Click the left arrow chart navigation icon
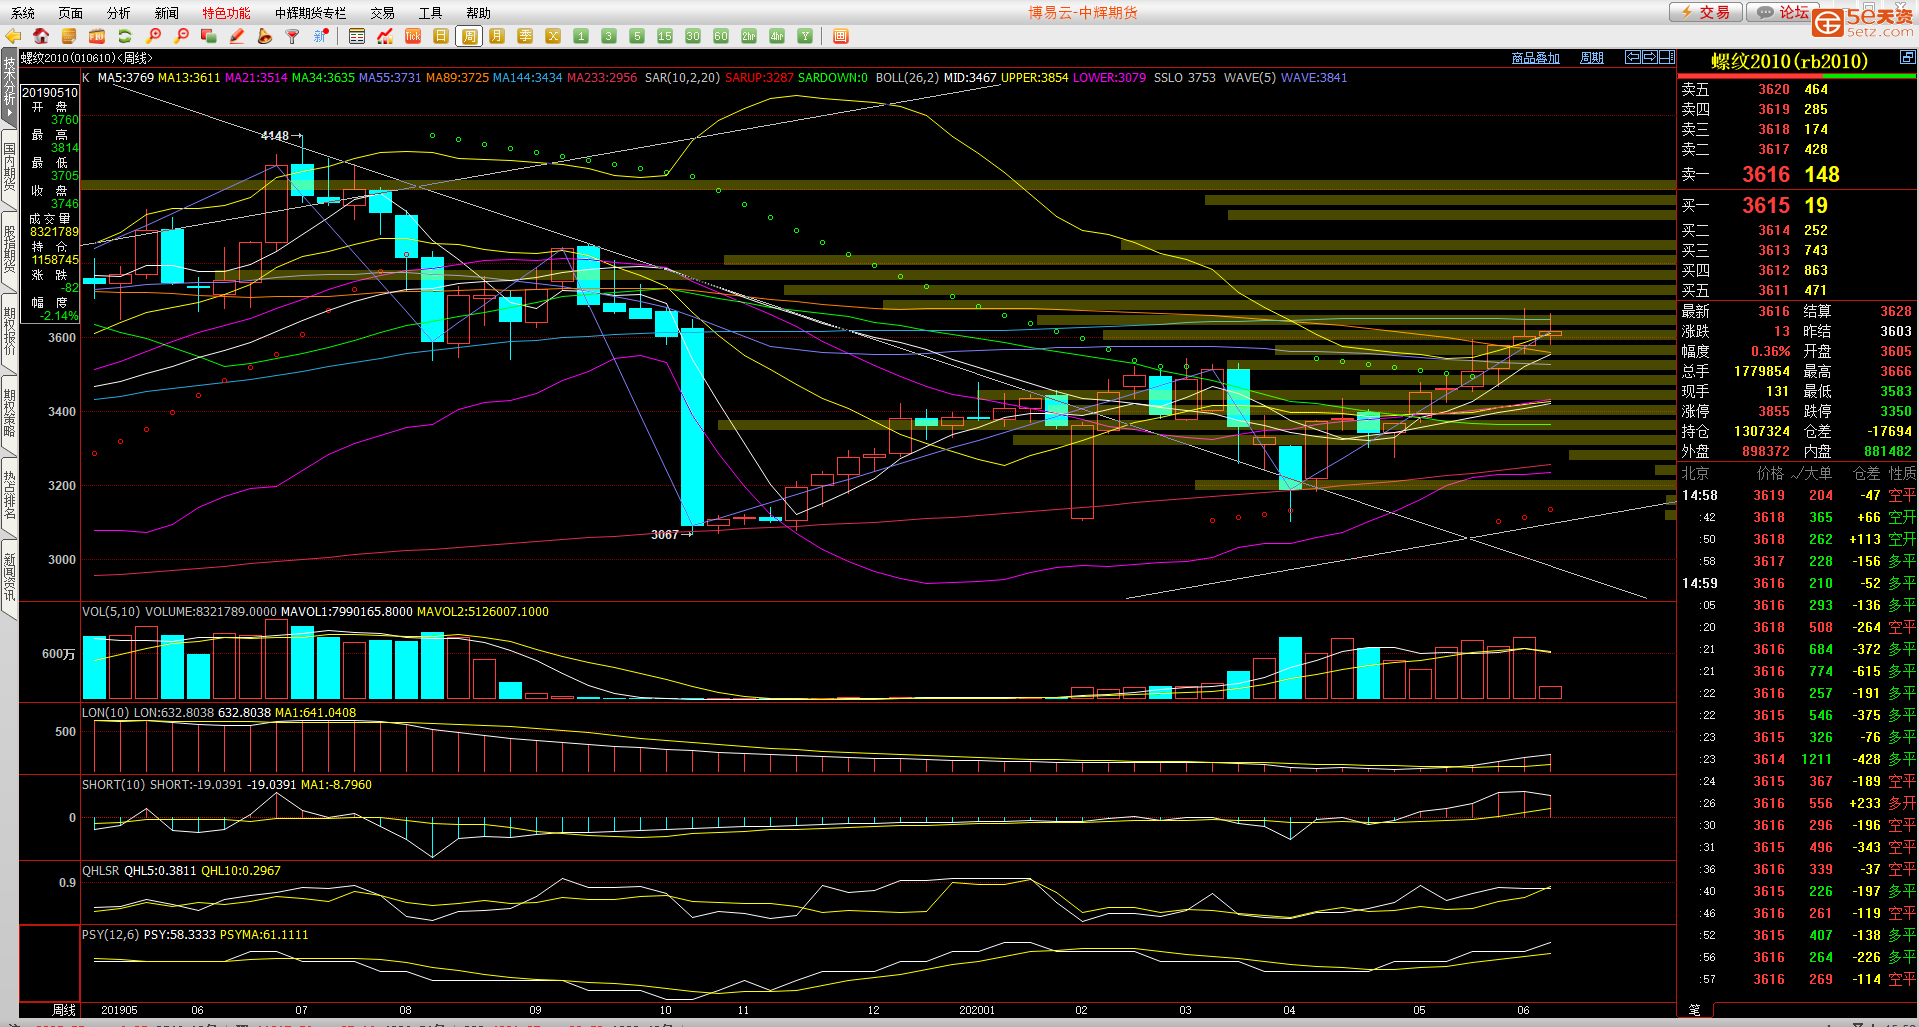Screen dimensions: 1919x1027 (x=1633, y=57)
